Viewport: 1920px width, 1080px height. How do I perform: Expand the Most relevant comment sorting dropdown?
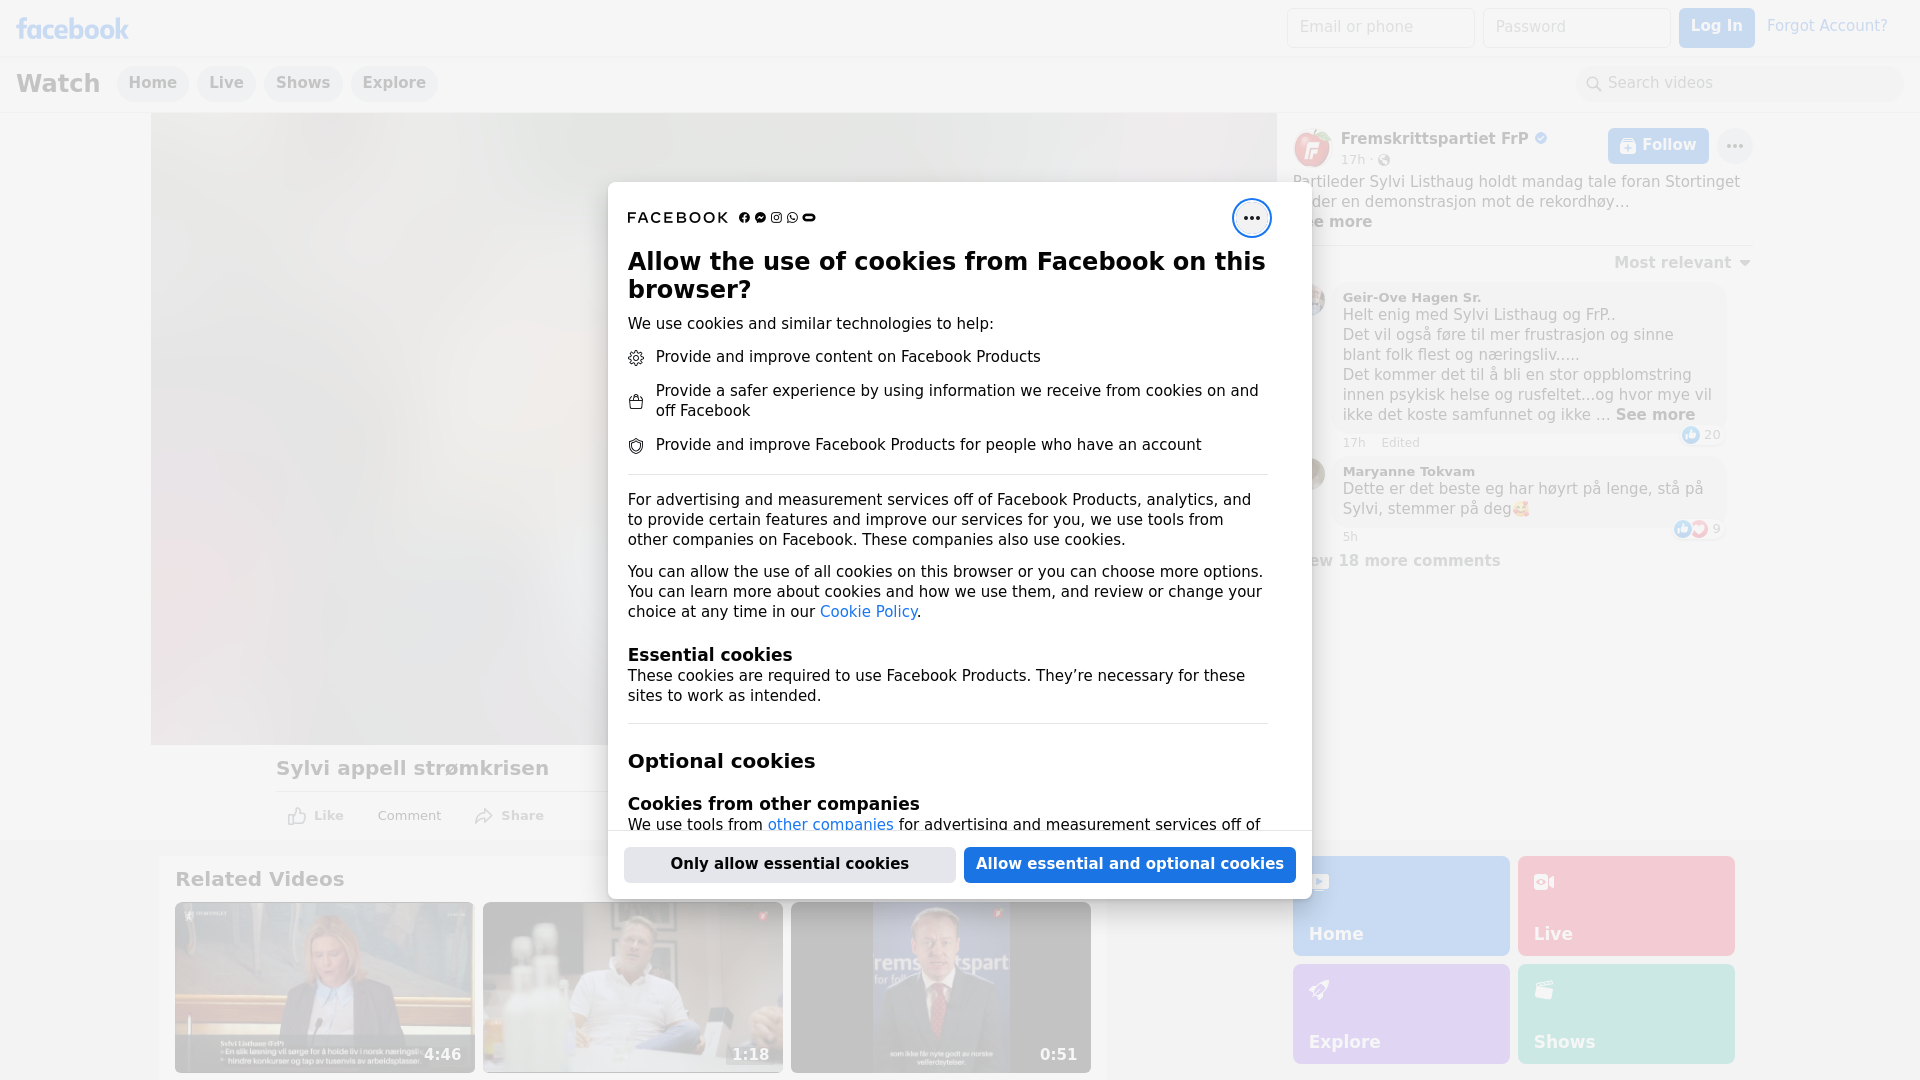coord(1682,263)
